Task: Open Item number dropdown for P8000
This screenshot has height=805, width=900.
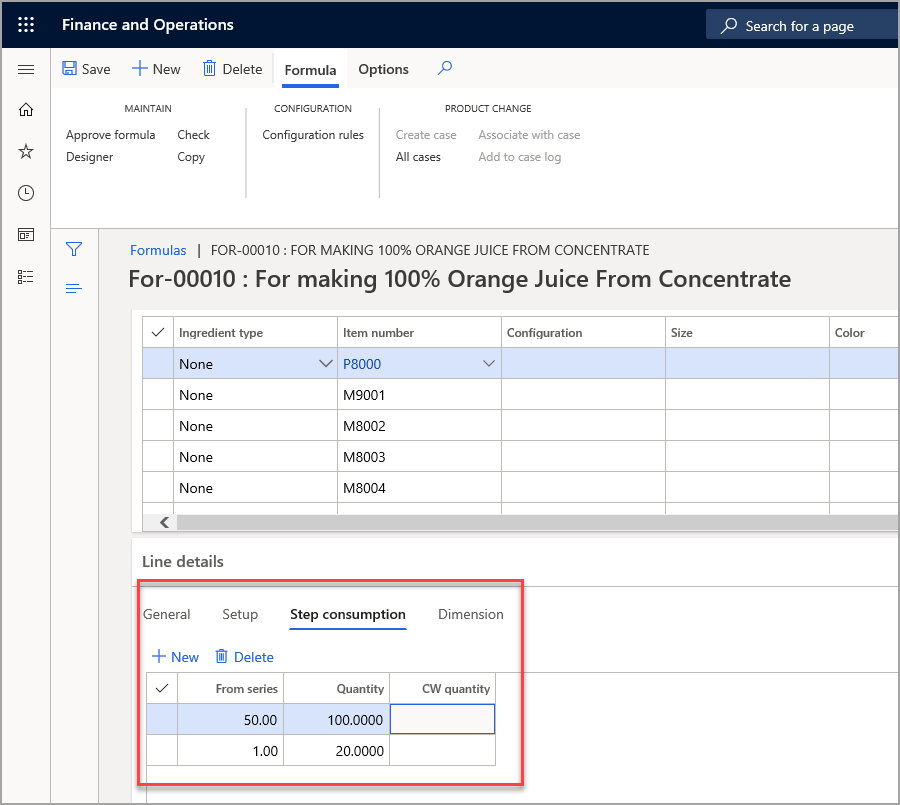Action: point(488,363)
